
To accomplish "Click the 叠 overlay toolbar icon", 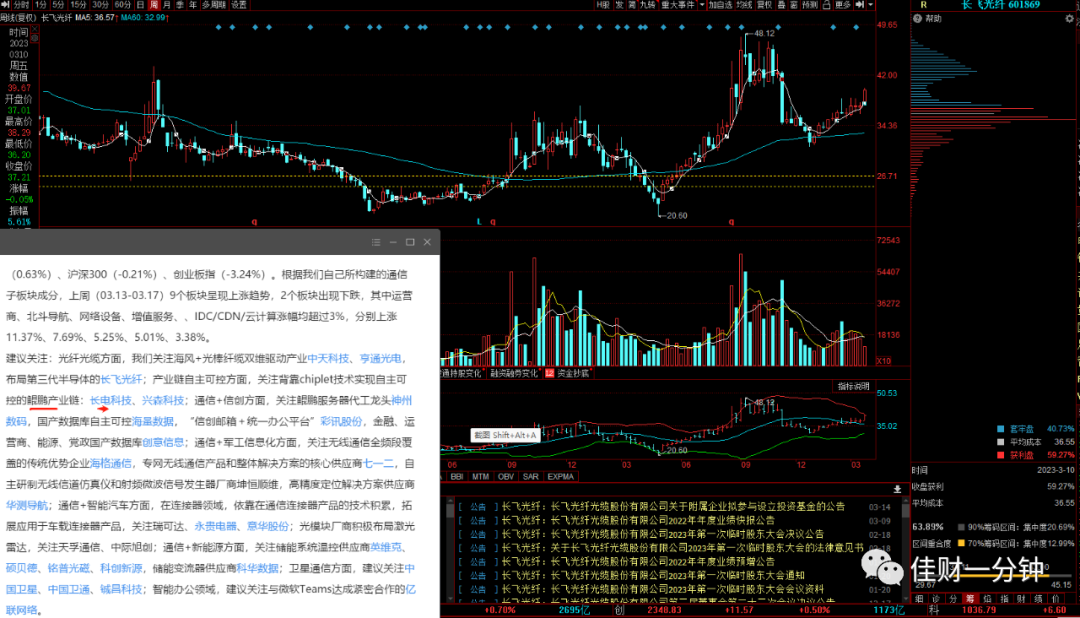I will coord(781,4).
